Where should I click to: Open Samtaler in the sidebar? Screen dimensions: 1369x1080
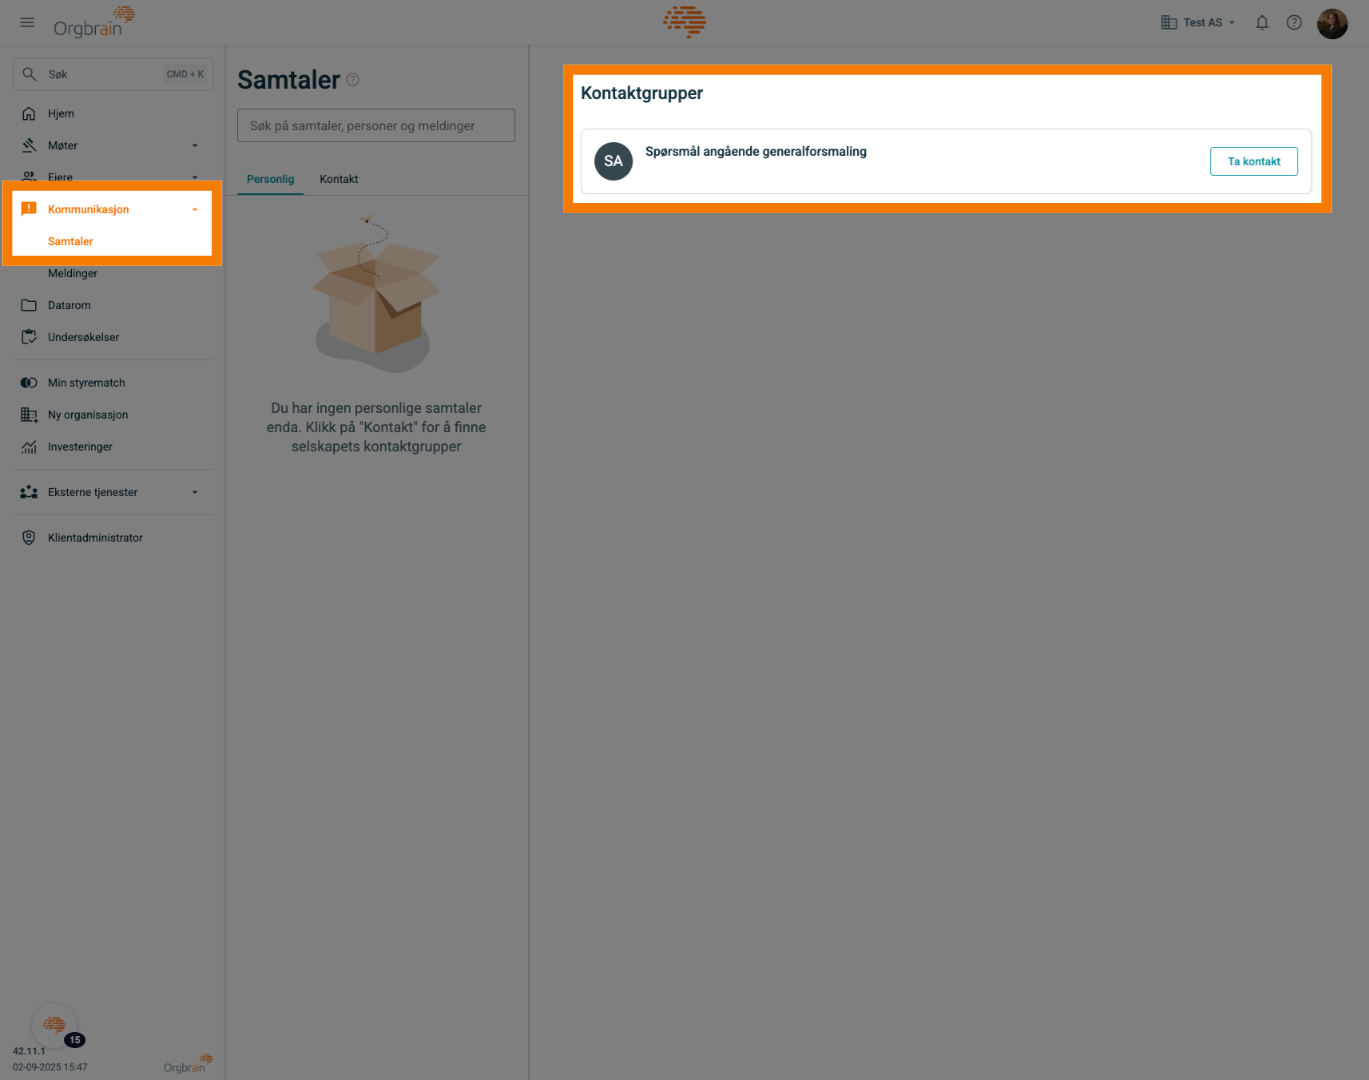[x=70, y=241]
